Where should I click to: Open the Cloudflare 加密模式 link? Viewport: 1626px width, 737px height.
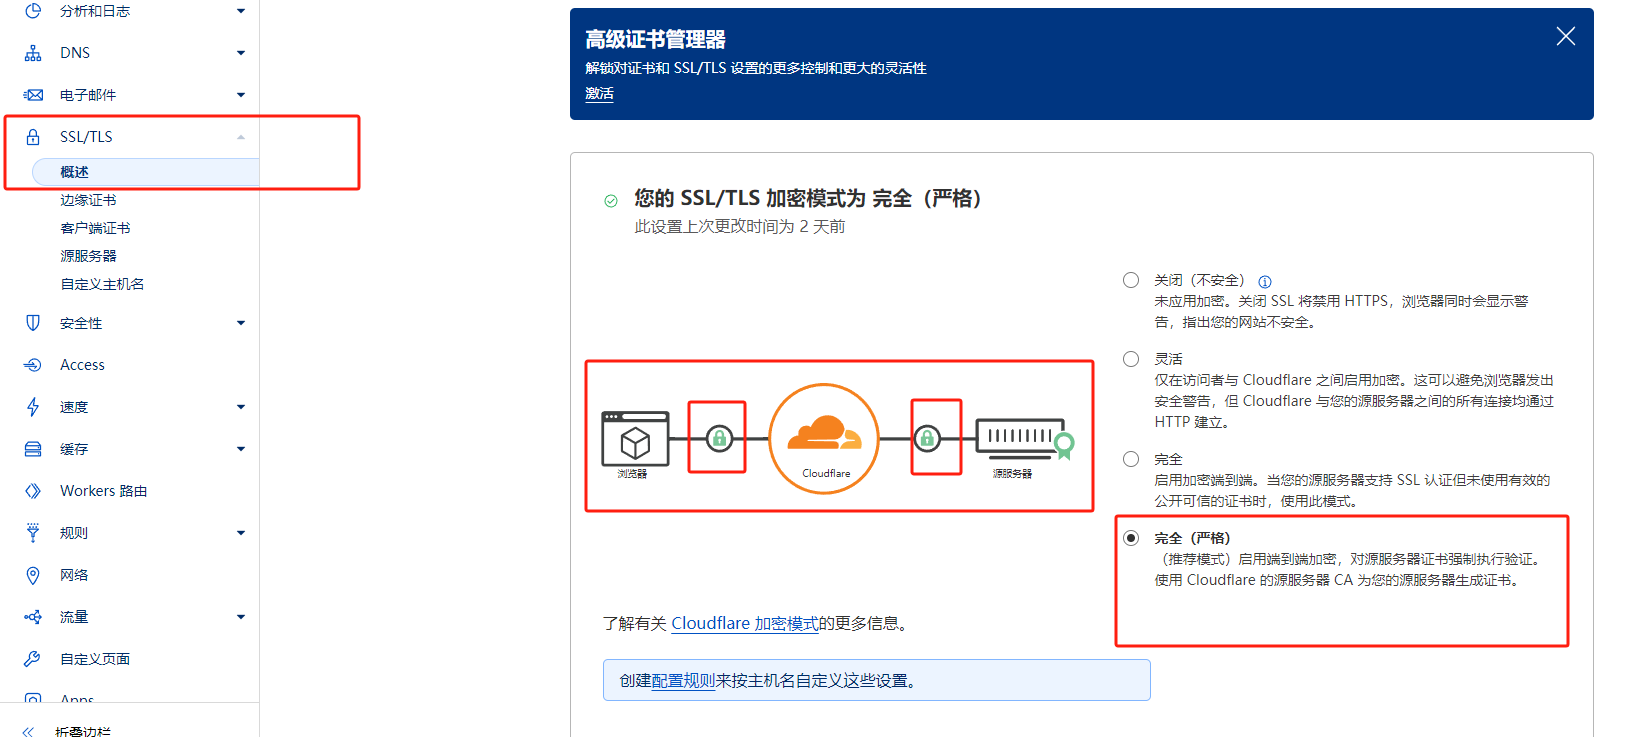pos(744,623)
